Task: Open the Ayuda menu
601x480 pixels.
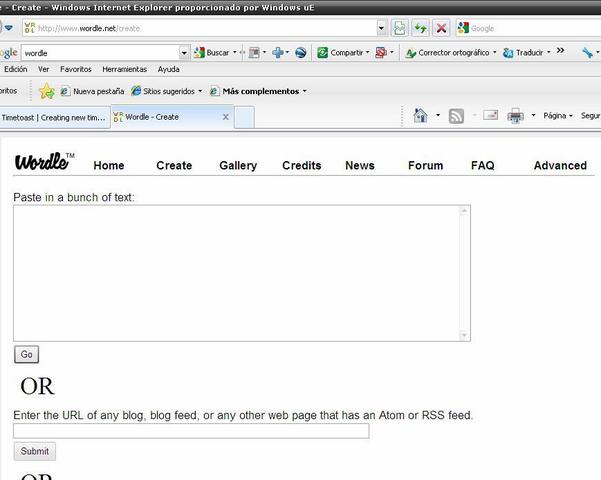Action: pos(169,69)
